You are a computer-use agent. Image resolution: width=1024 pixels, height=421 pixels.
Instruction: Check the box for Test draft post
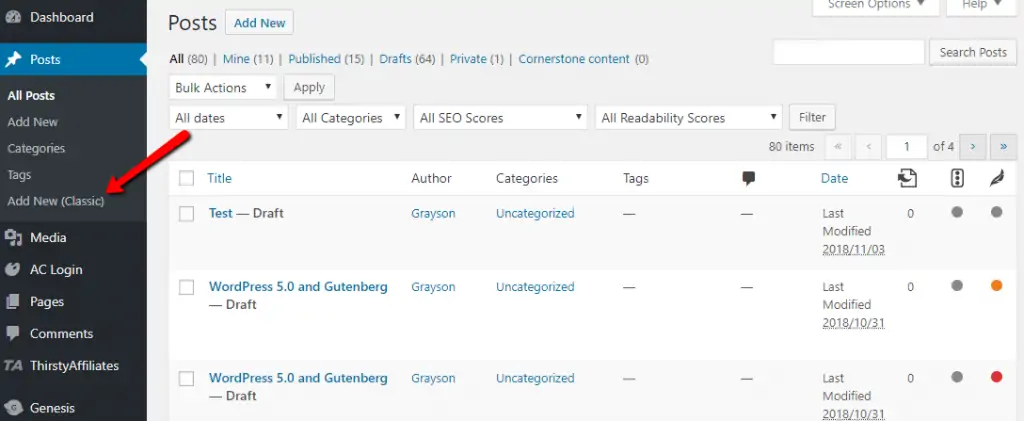point(186,213)
